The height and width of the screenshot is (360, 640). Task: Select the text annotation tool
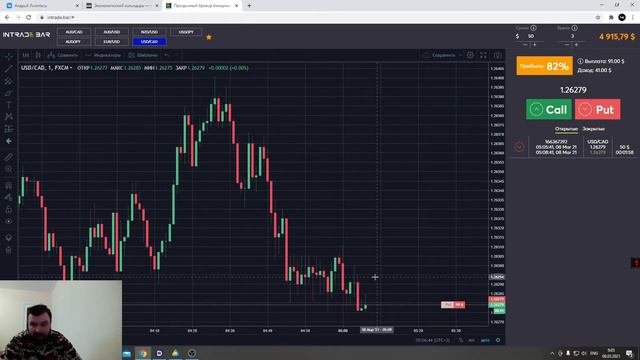click(9, 105)
